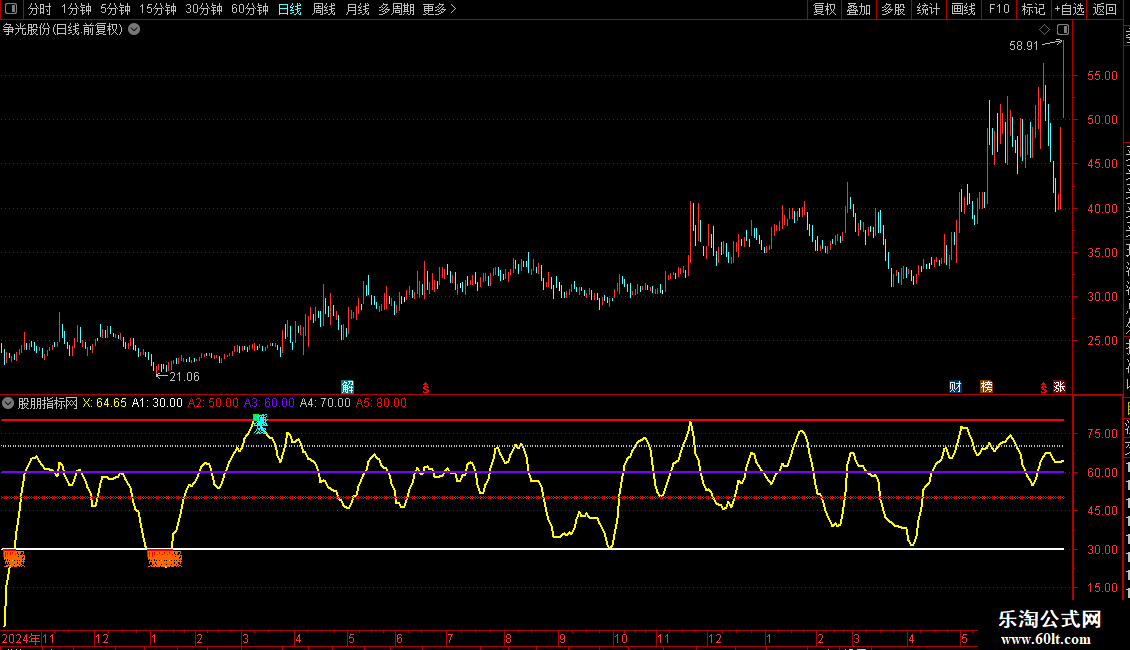Screen dimensions: 1130x650
Task: Switch to 周线 weekly chart
Action: [324, 9]
